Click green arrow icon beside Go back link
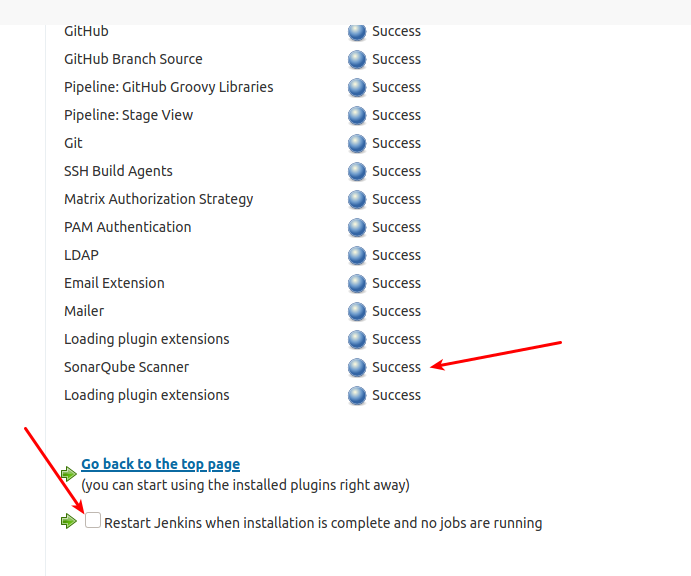Viewport: 691px width, 576px height. tap(68, 473)
